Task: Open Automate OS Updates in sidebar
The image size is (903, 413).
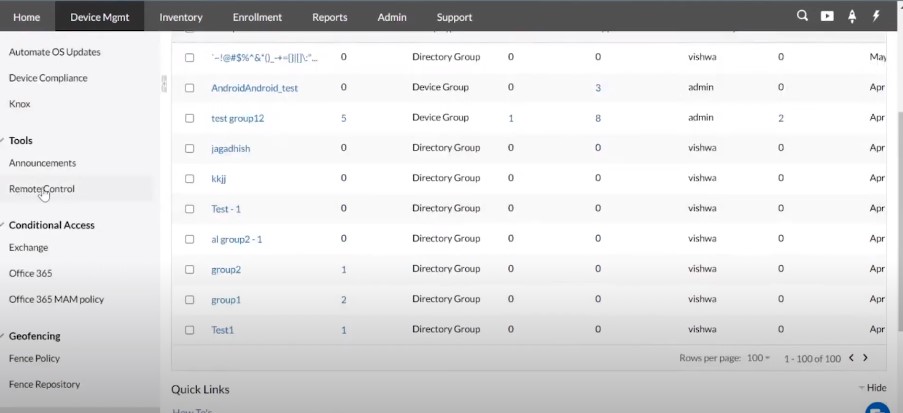Action: [x=55, y=52]
